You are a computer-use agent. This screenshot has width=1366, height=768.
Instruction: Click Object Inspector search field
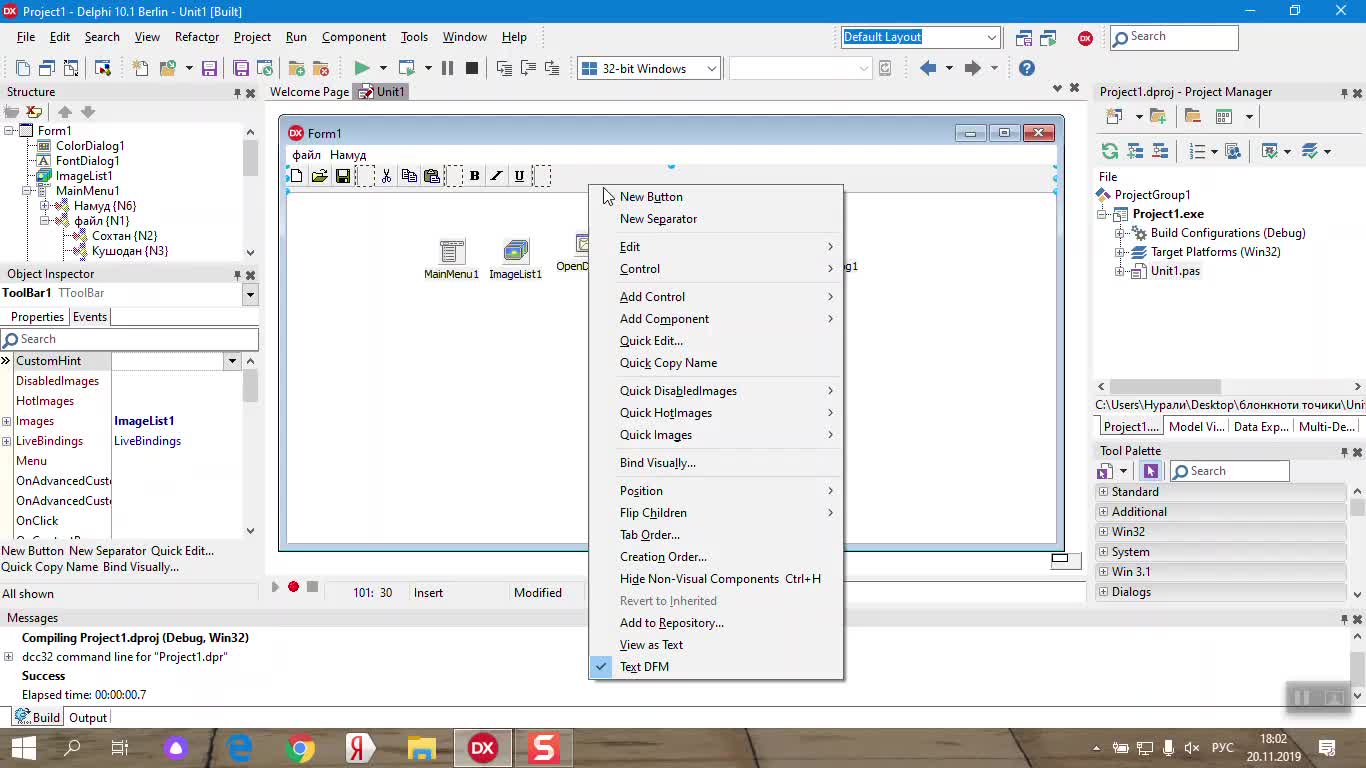[x=130, y=339]
